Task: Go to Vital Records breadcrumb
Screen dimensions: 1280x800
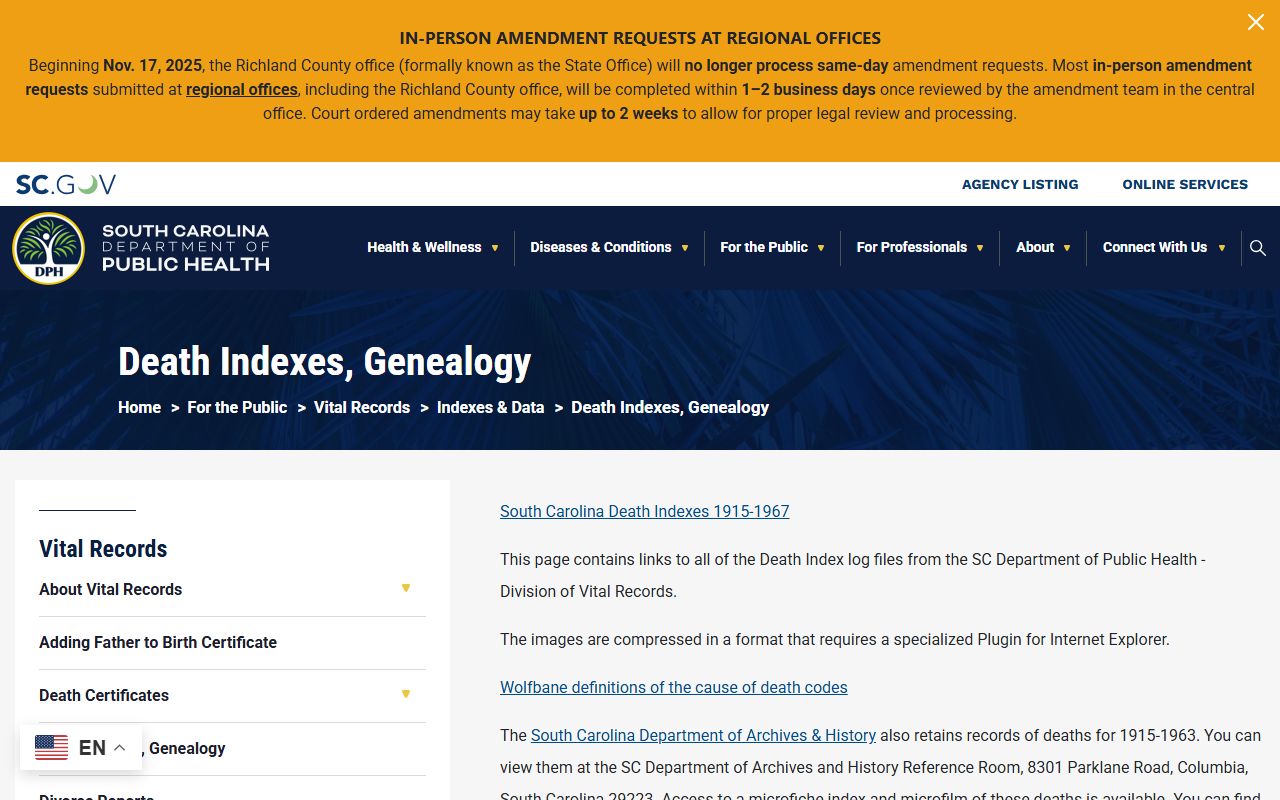Action: pyautogui.click(x=362, y=407)
